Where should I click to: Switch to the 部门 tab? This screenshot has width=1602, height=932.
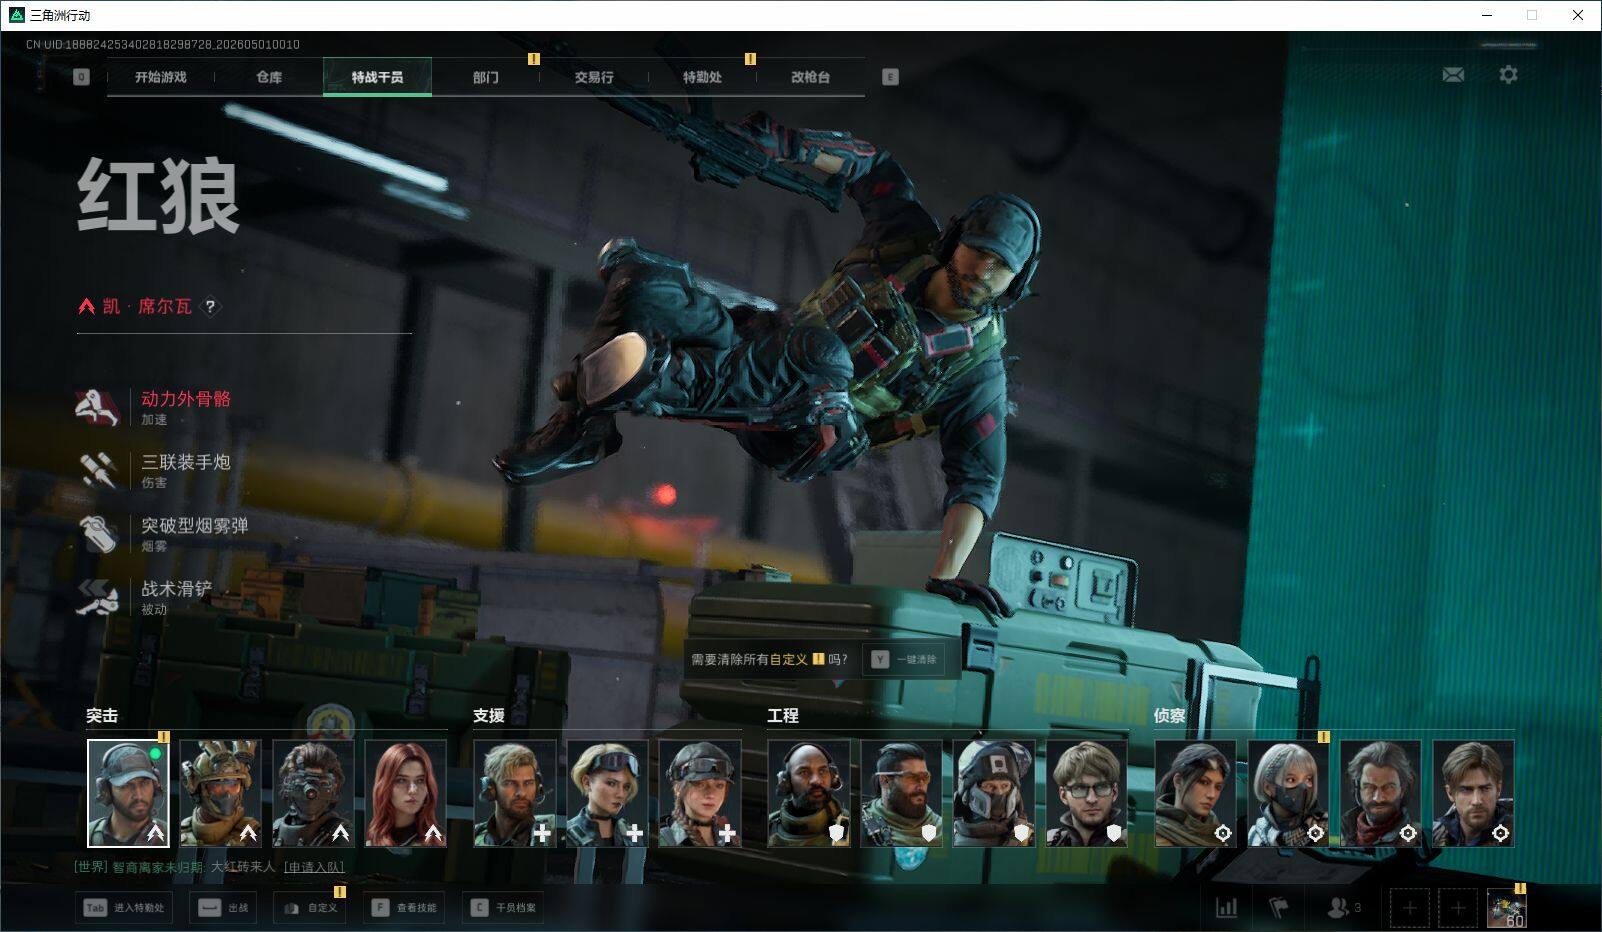pos(486,77)
